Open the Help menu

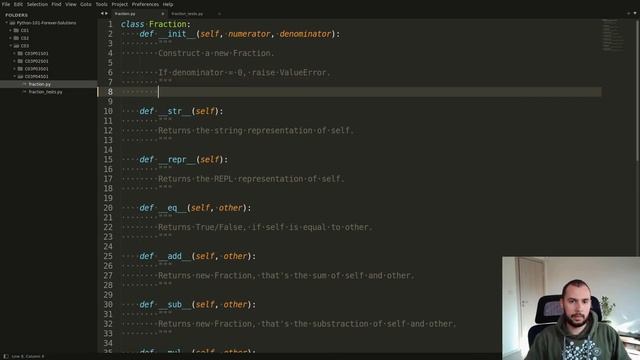click(x=168, y=4)
